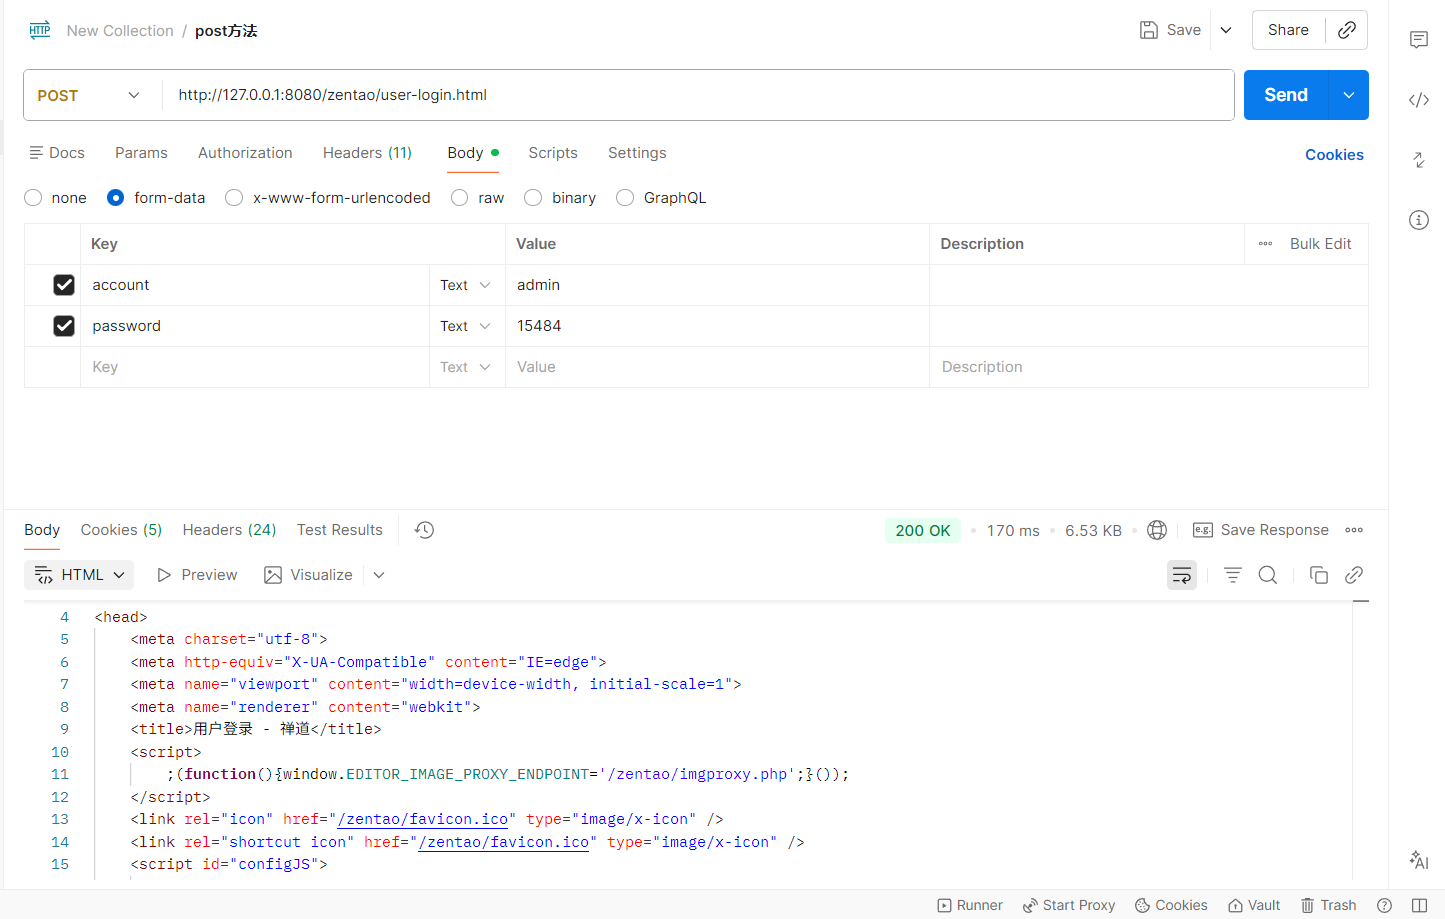Screen dimensions: 1445x919
Task: Click the Save floppy disk icon
Action: click(1149, 30)
